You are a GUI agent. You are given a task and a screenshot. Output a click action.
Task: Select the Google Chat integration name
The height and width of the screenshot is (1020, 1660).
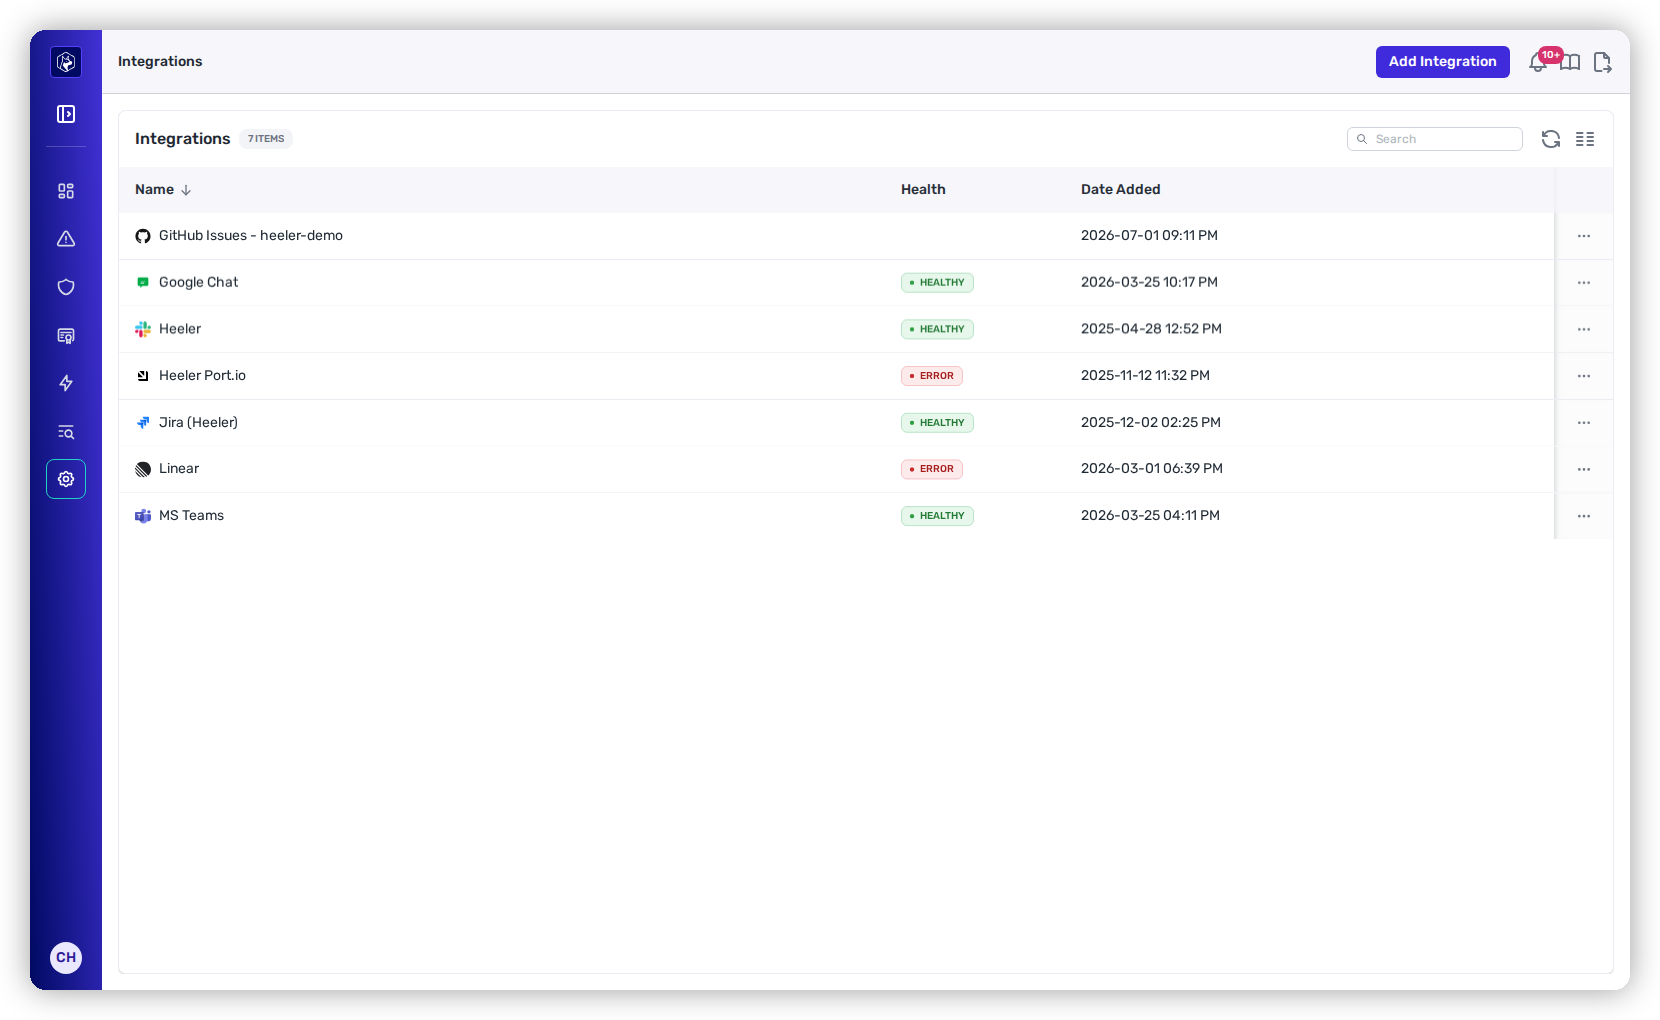(198, 283)
